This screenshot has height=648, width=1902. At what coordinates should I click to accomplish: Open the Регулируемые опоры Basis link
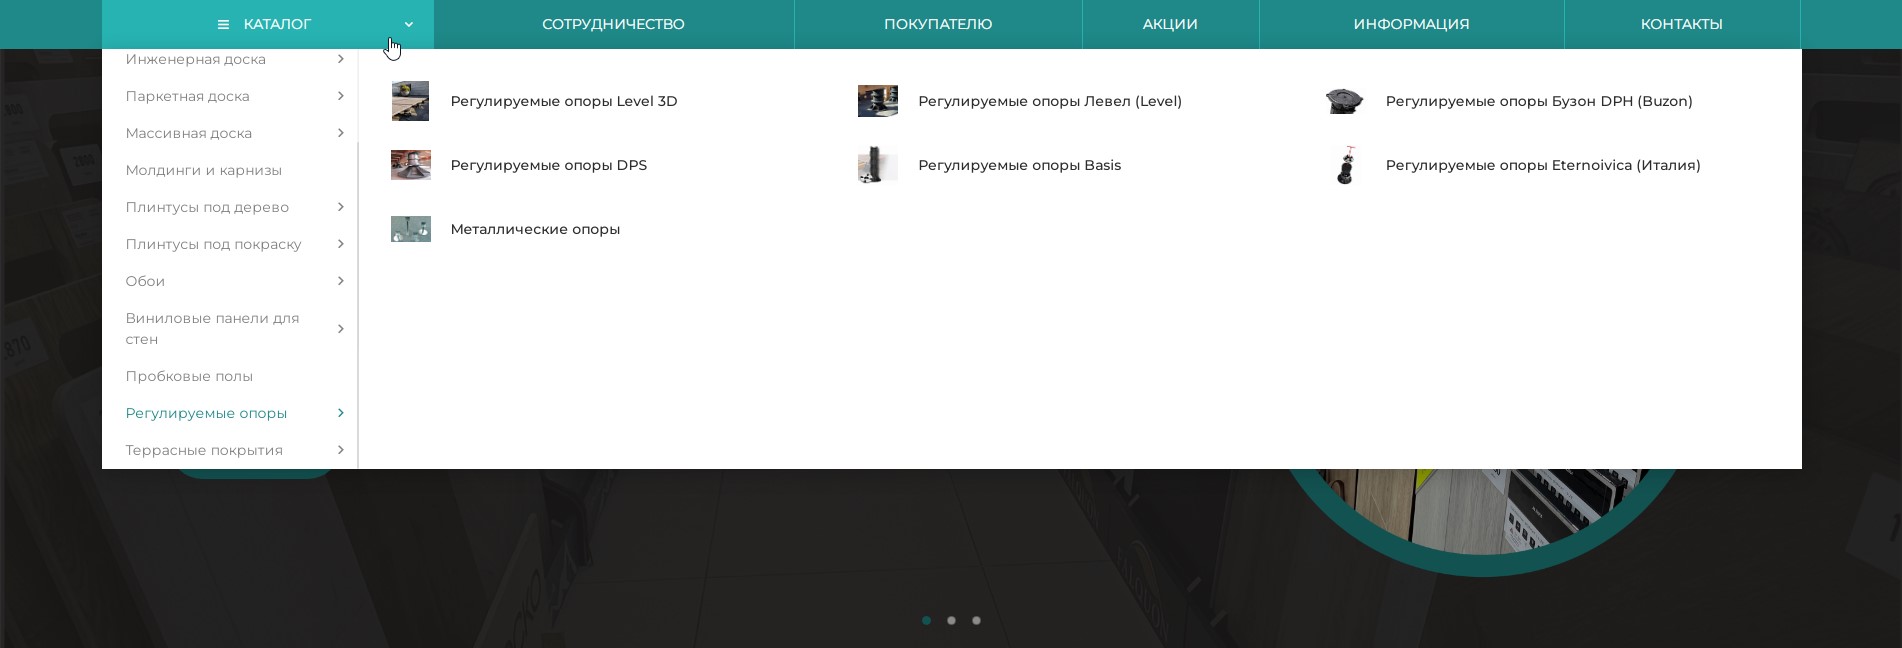[1019, 165]
